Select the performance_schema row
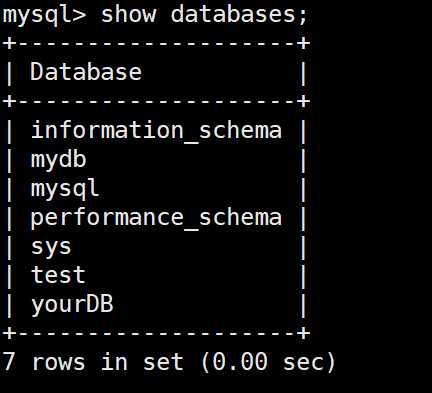Viewport: 432px width, 393px height. tap(156, 218)
